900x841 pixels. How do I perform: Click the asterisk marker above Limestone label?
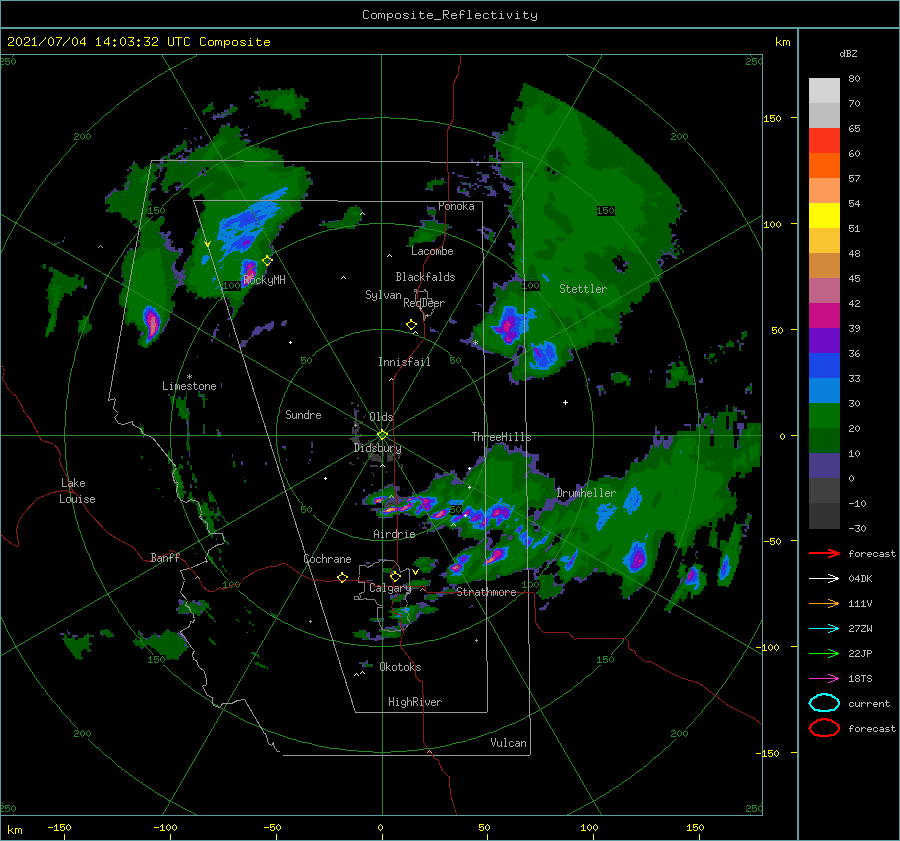pos(189,377)
